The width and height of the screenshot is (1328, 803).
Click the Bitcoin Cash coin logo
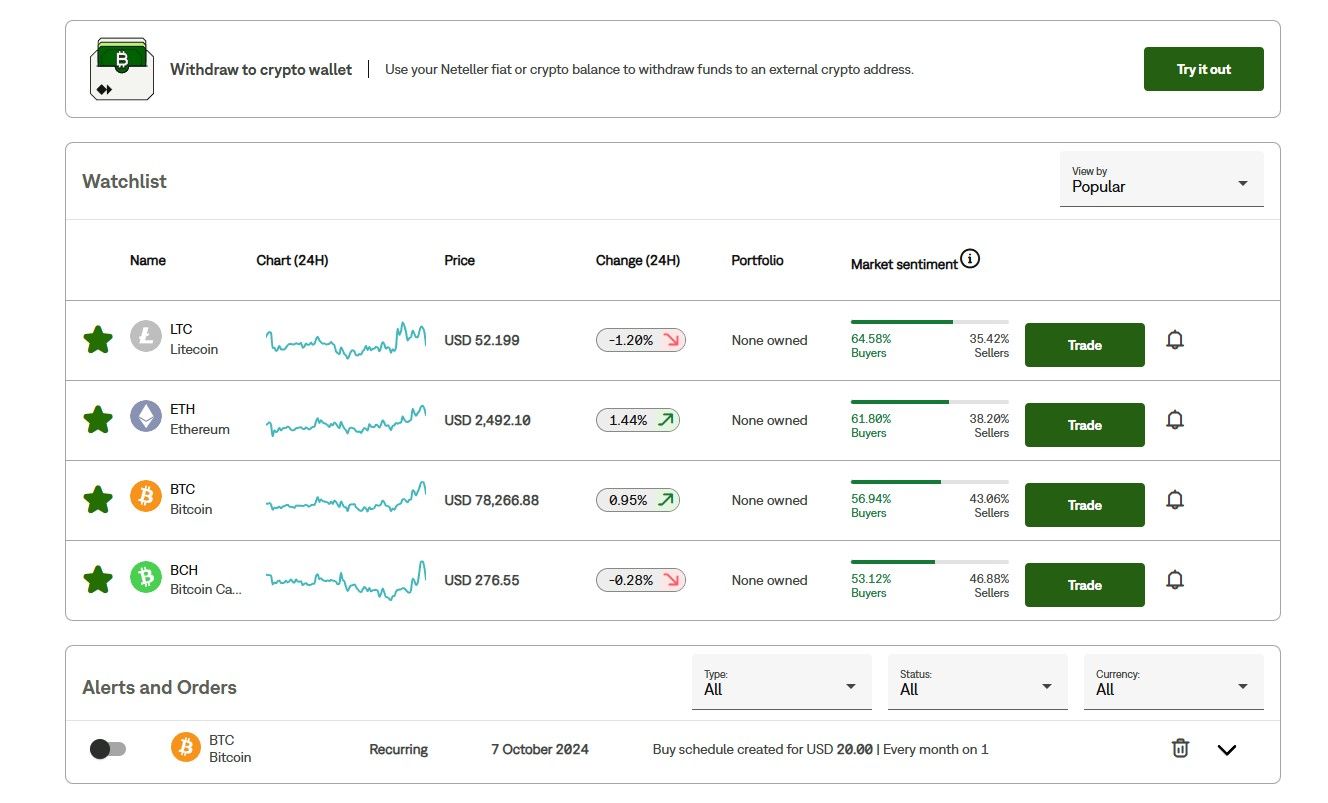pos(146,577)
